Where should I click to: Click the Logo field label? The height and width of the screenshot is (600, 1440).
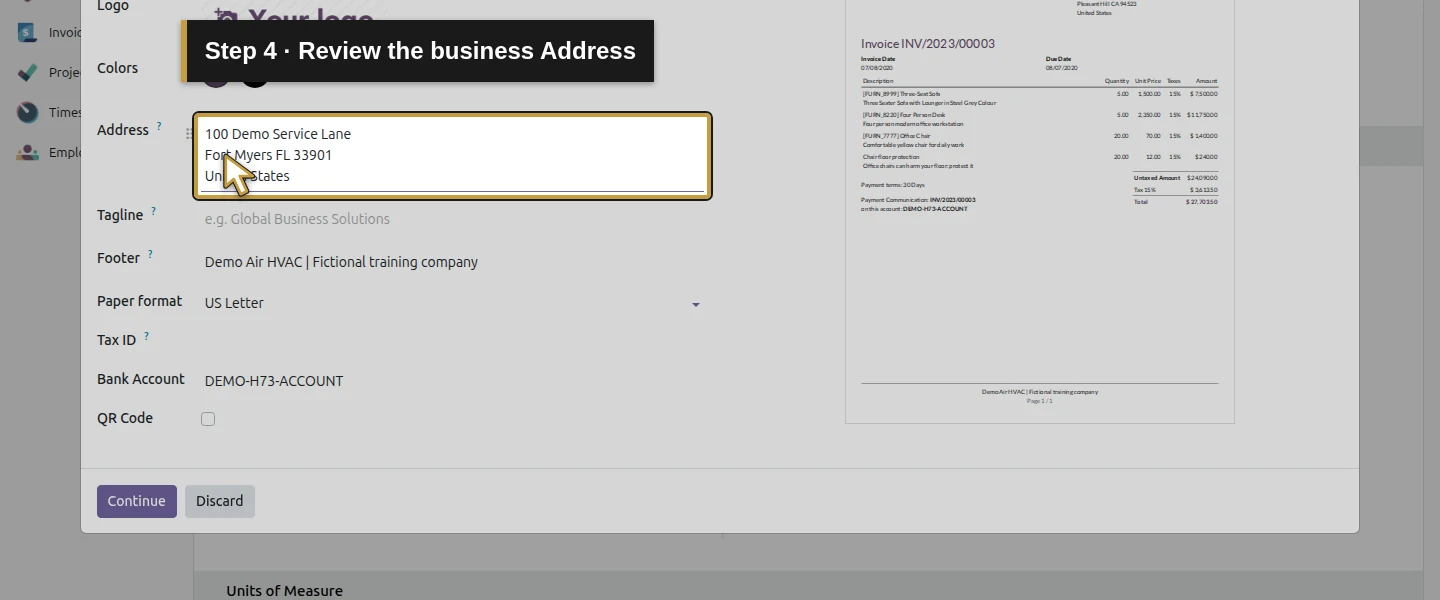pyautogui.click(x=113, y=6)
